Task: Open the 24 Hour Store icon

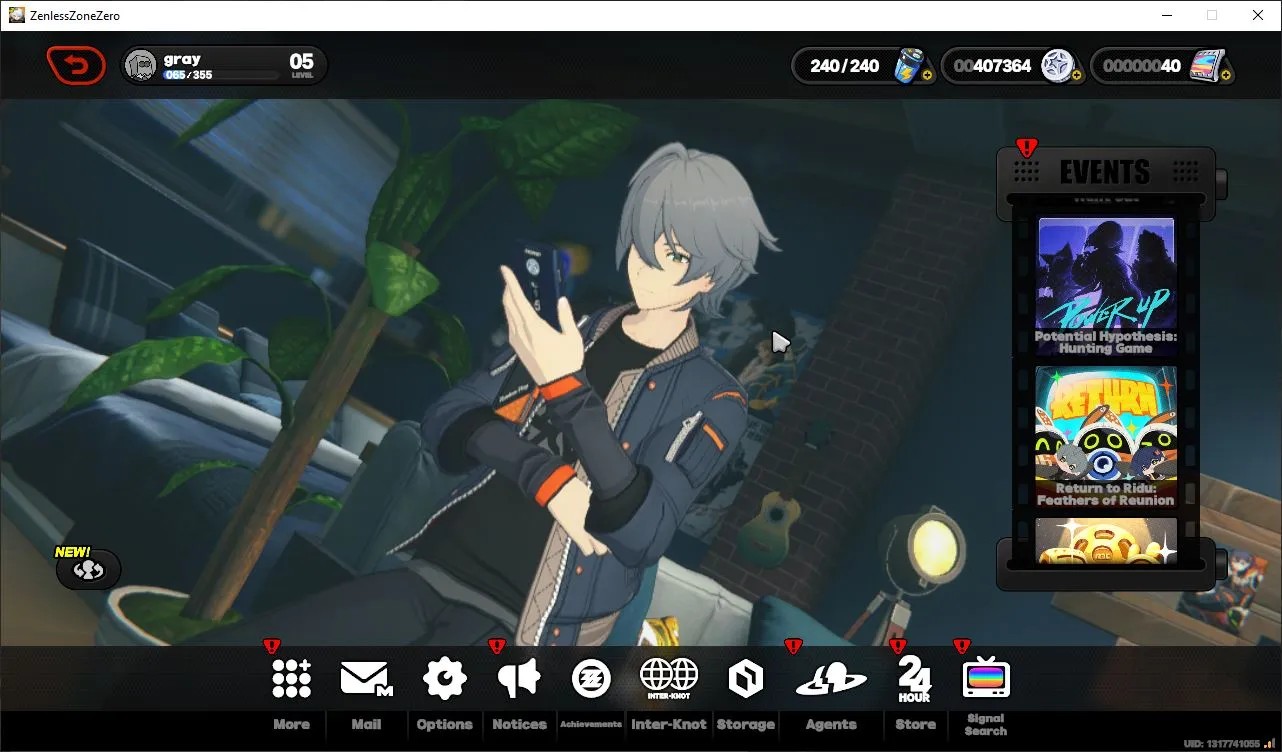Action: pos(915,679)
